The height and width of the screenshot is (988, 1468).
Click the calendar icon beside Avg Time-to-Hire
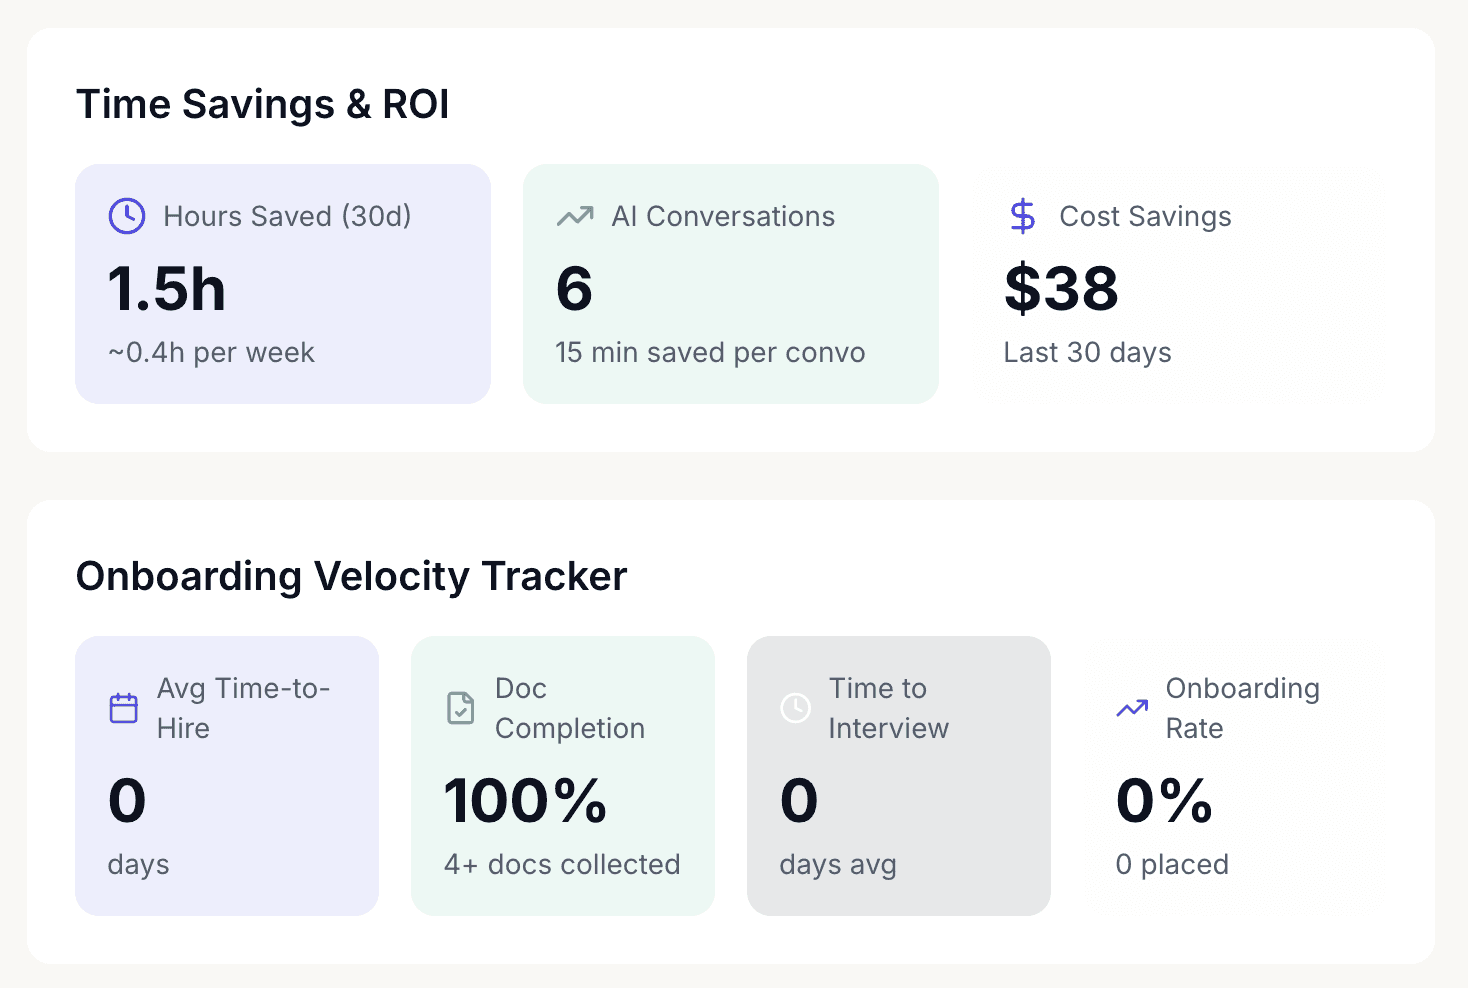coord(123,707)
